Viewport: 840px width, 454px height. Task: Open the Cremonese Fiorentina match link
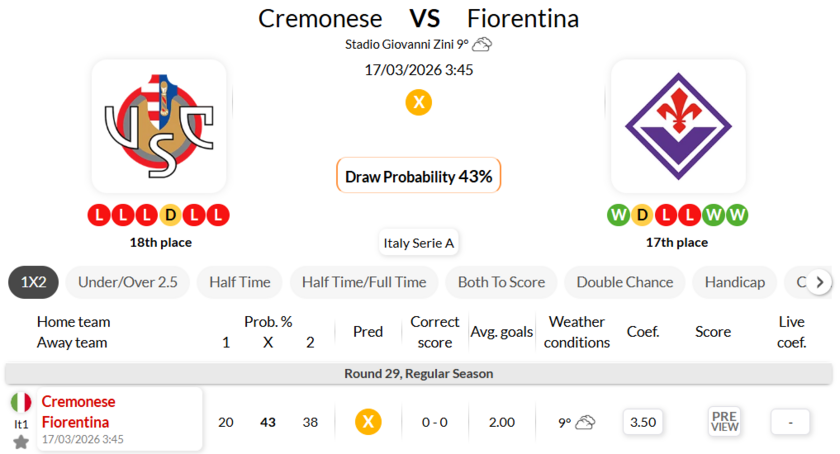(78, 411)
